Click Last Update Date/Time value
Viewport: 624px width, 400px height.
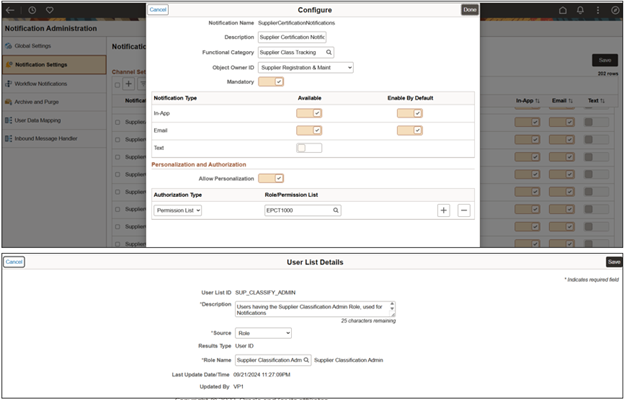click(262, 375)
